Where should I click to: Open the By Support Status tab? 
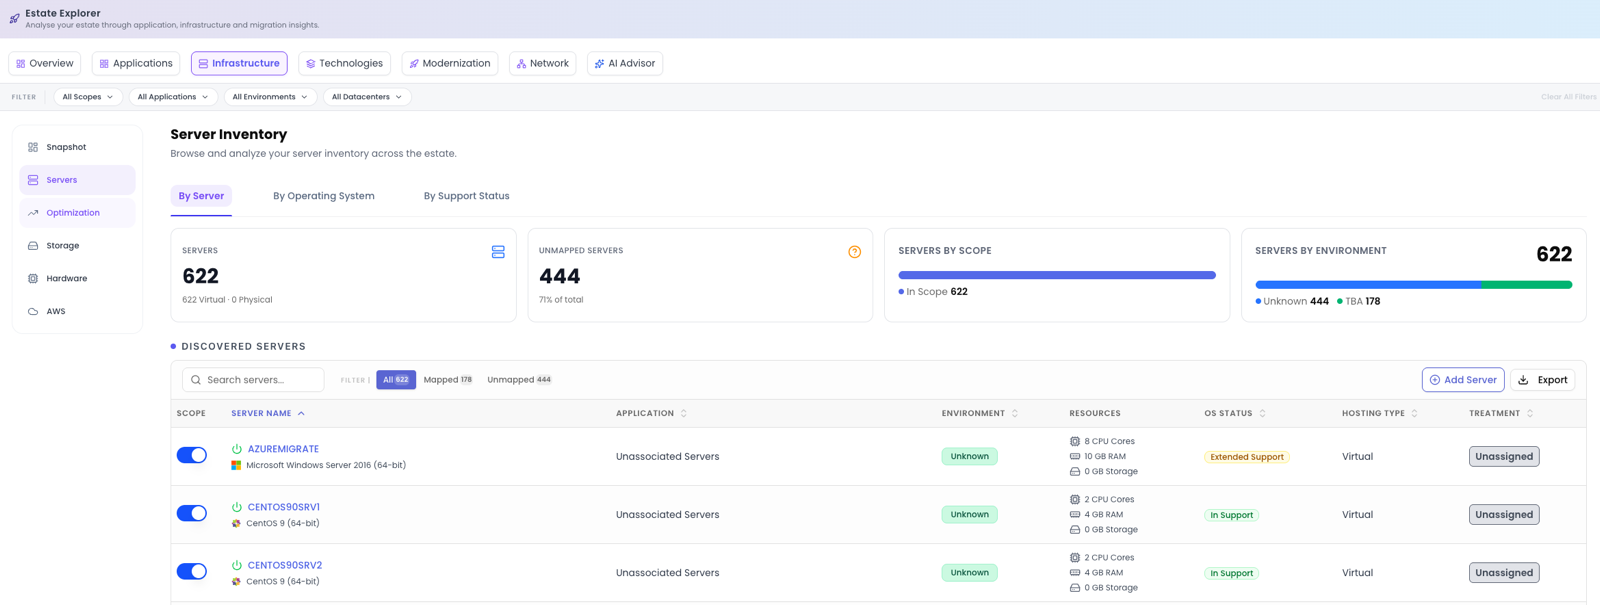(x=467, y=196)
